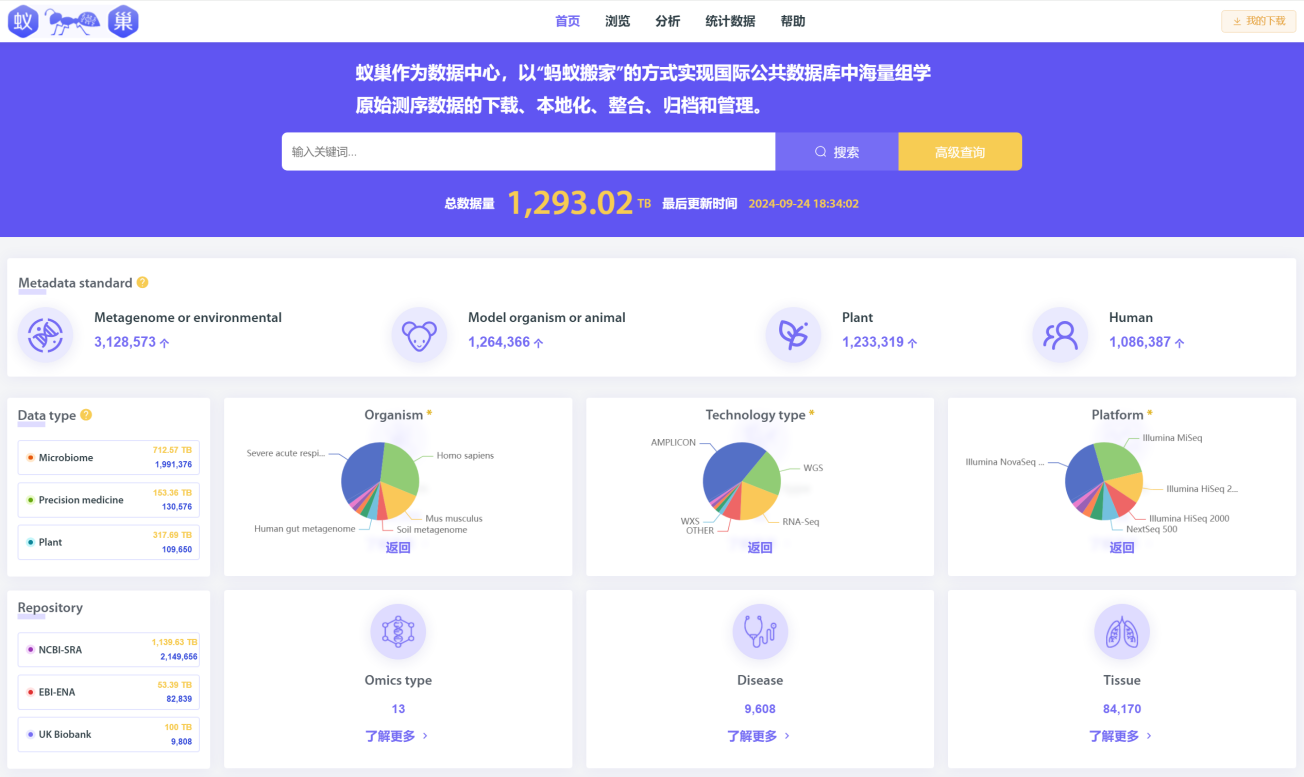1304x777 pixels.
Task: Click the Model organism mouse icon
Action: (419, 335)
